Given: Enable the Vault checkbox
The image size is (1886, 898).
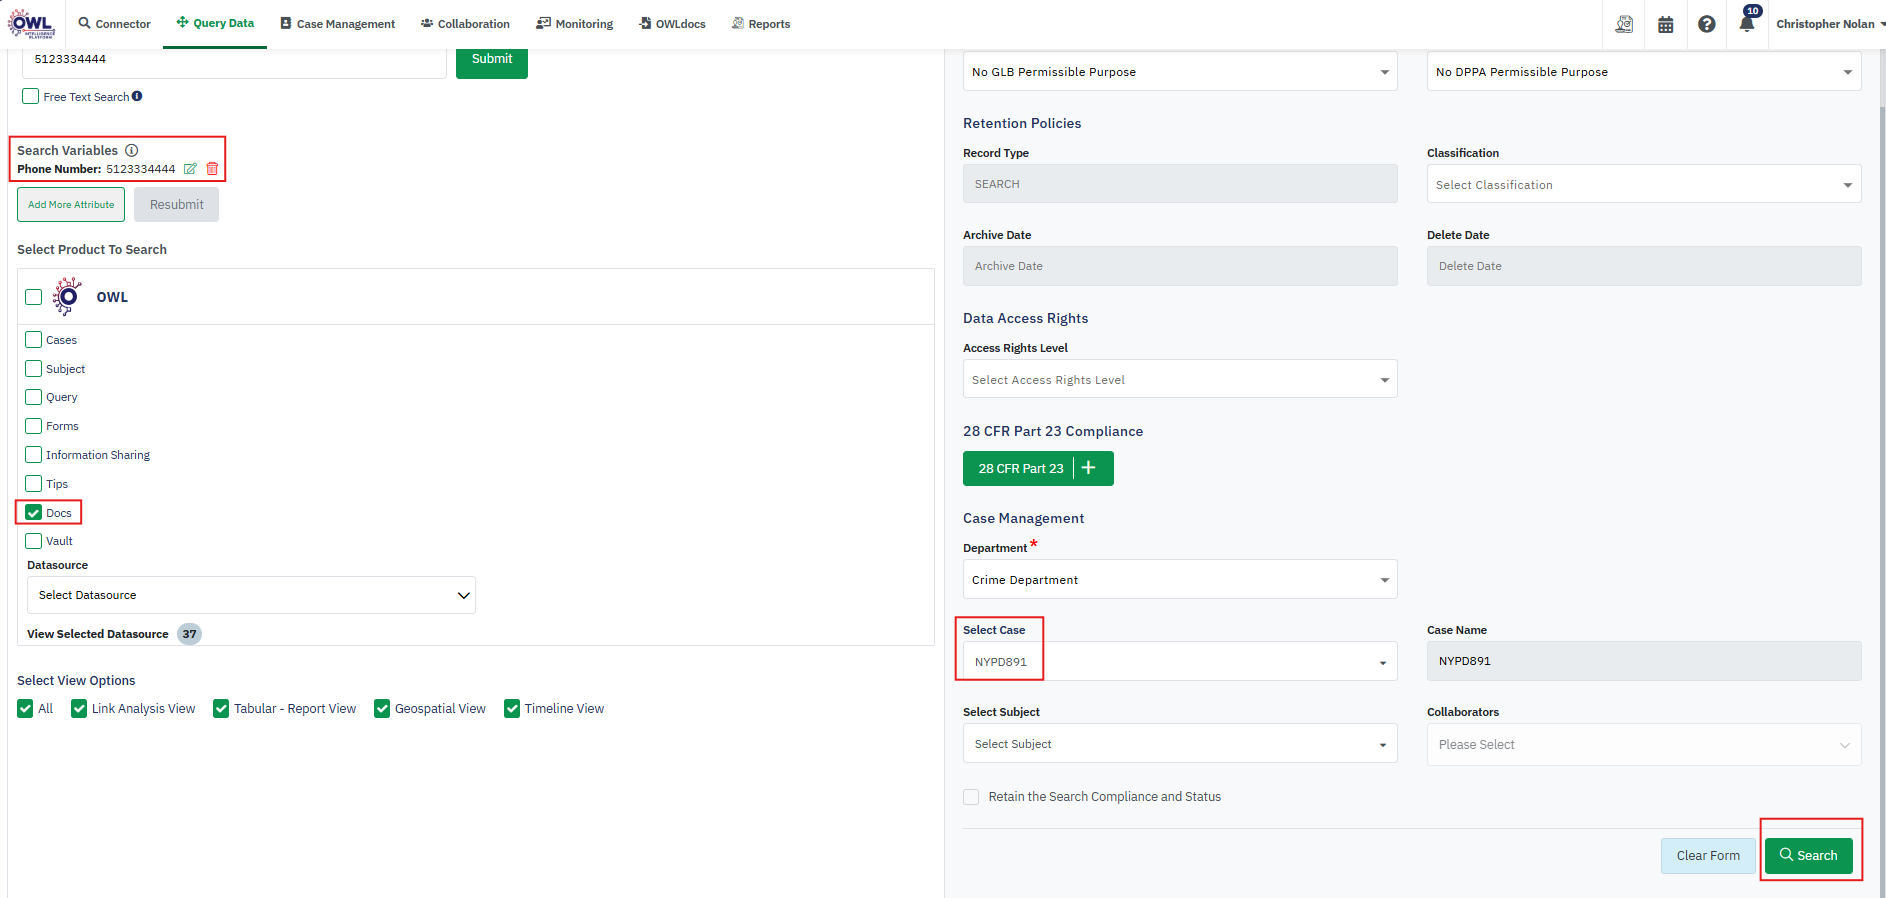Looking at the screenshot, I should 34,541.
